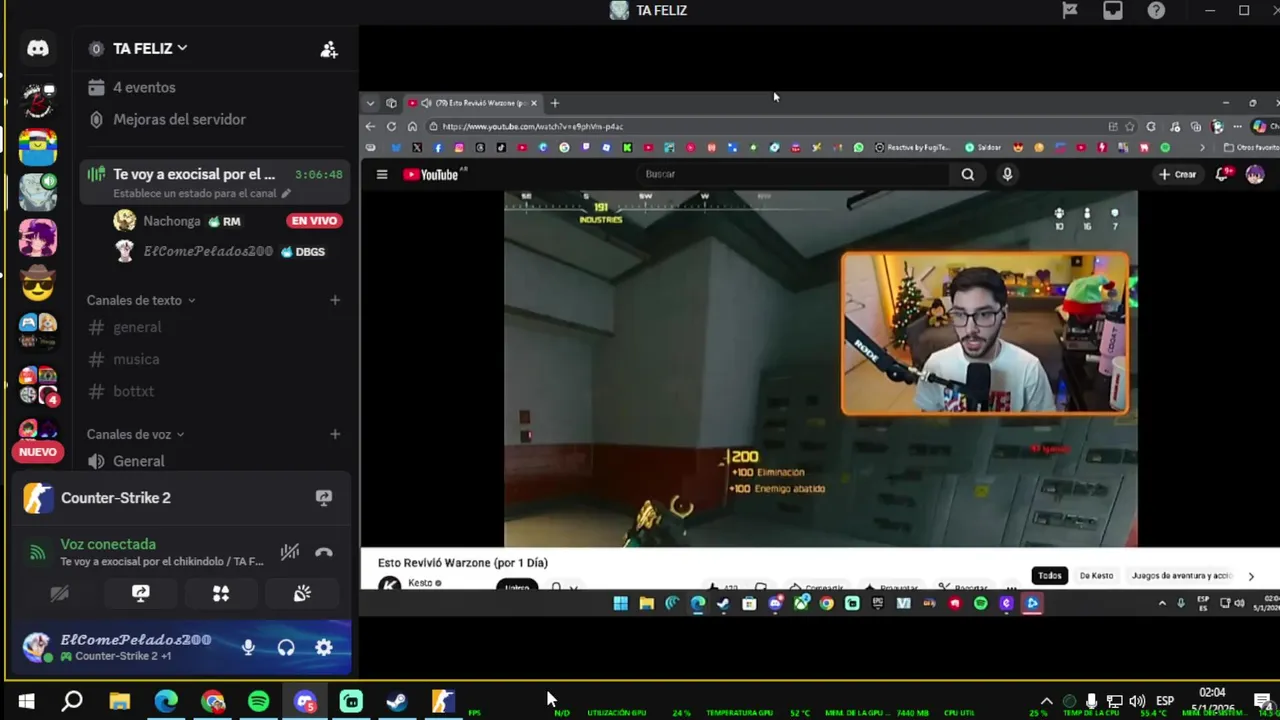The width and height of the screenshot is (1280, 720).
Task: Open the system volume speaker icon
Action: pyautogui.click(x=1137, y=702)
